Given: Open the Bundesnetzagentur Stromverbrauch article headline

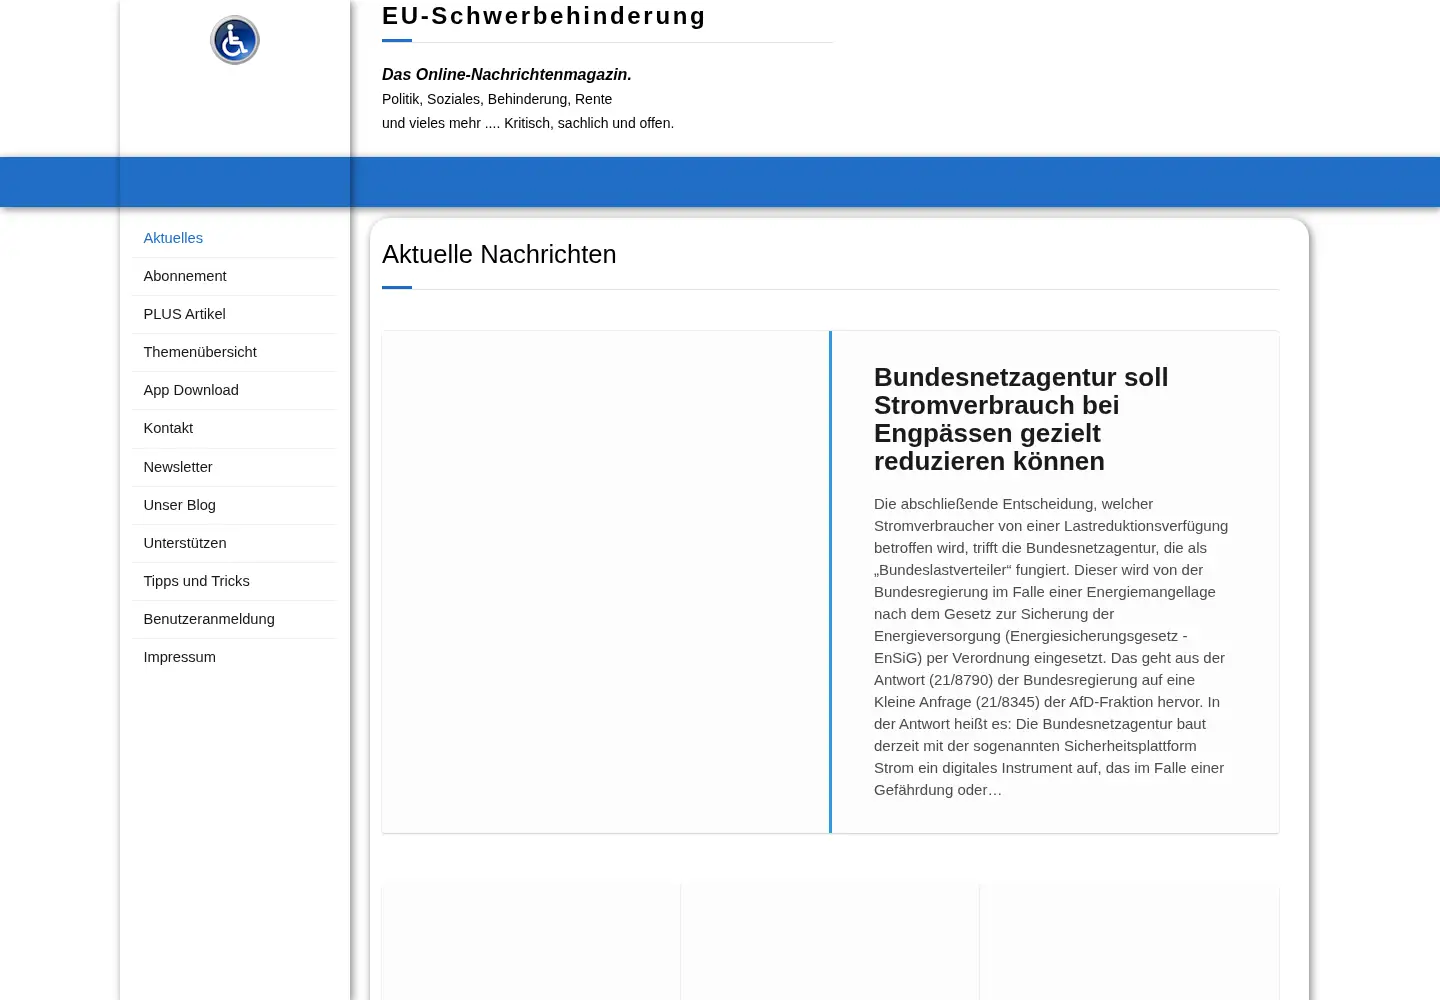Looking at the screenshot, I should [1021, 419].
